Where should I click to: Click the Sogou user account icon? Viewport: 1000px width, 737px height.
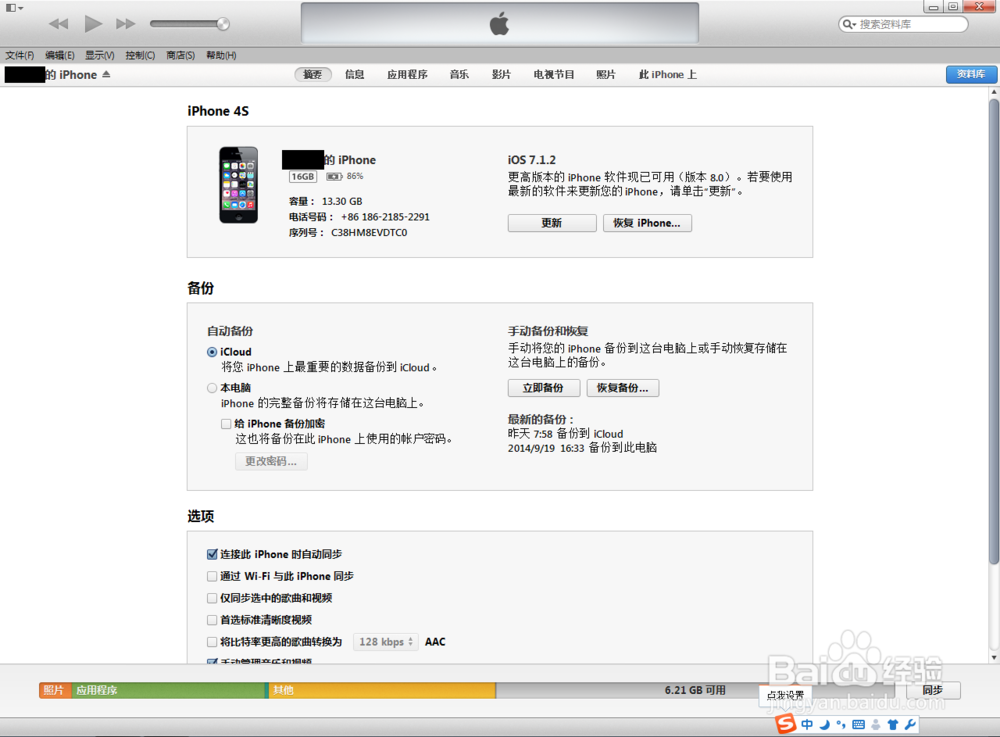876,724
